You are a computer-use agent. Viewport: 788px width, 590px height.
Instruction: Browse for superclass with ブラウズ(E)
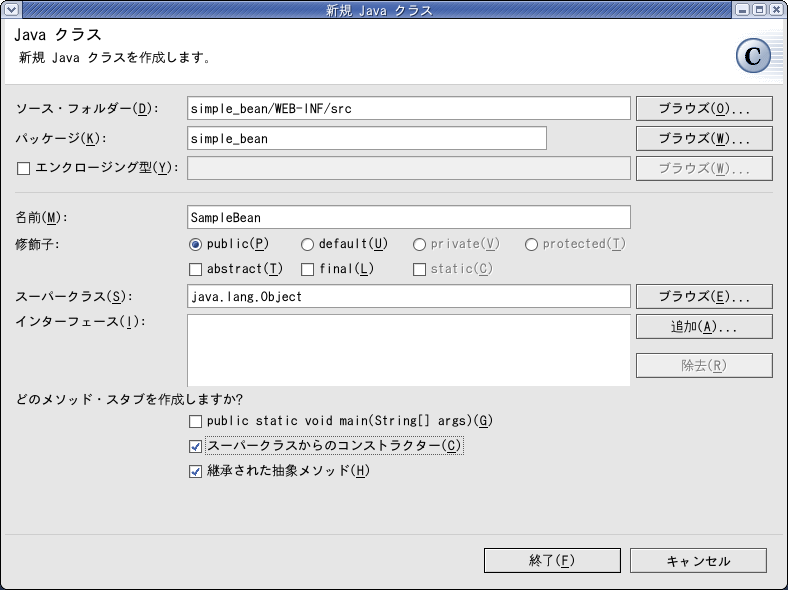pyautogui.click(x=704, y=297)
